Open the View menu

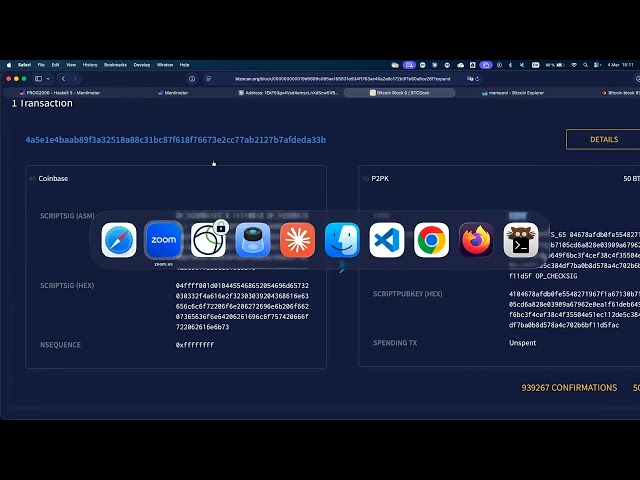coord(71,65)
